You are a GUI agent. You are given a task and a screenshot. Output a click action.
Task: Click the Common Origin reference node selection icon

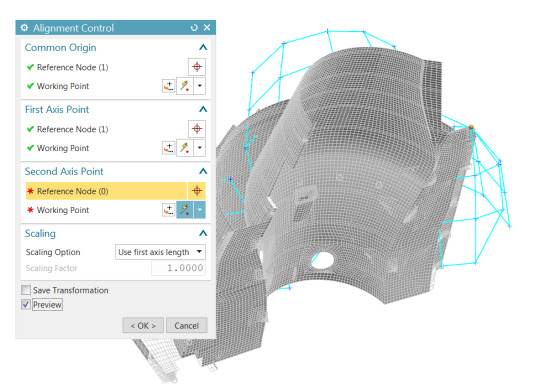197,67
